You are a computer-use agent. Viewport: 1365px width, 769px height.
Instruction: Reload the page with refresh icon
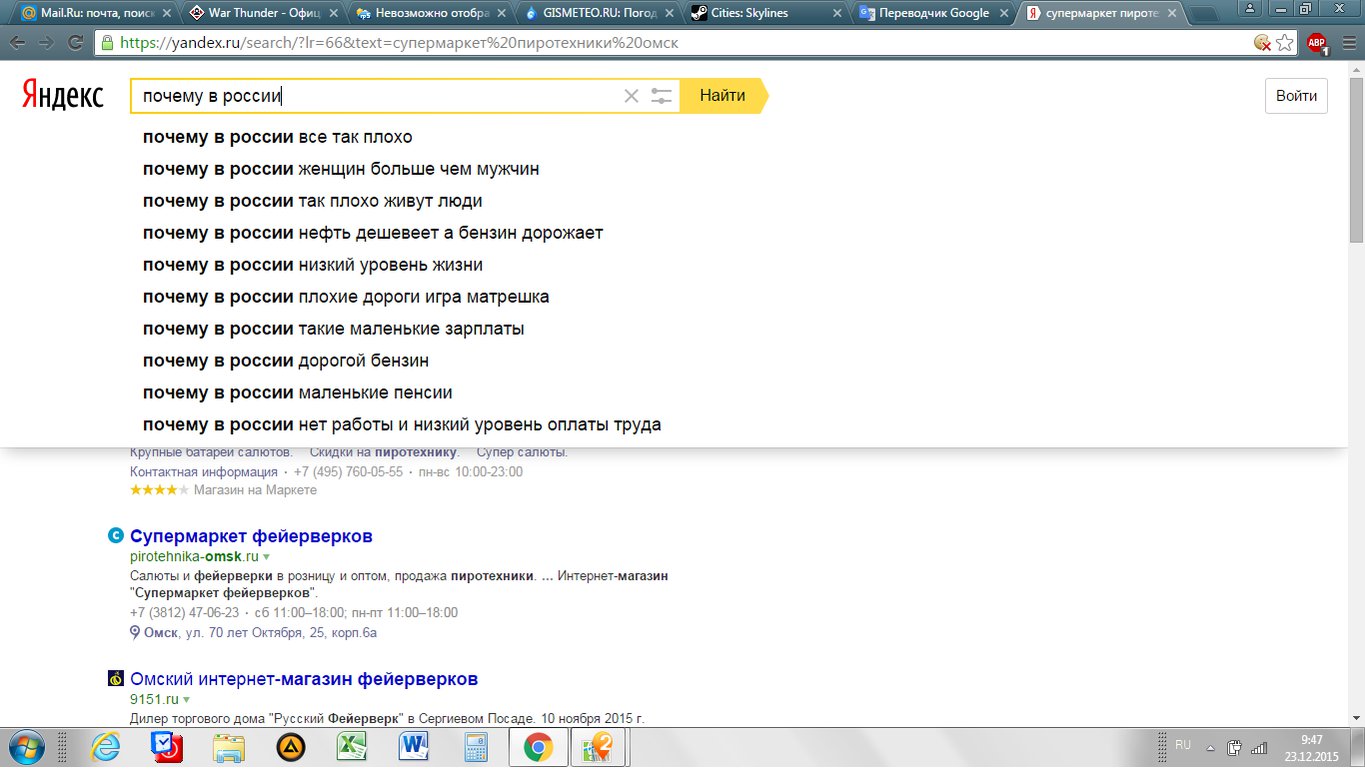(x=75, y=43)
